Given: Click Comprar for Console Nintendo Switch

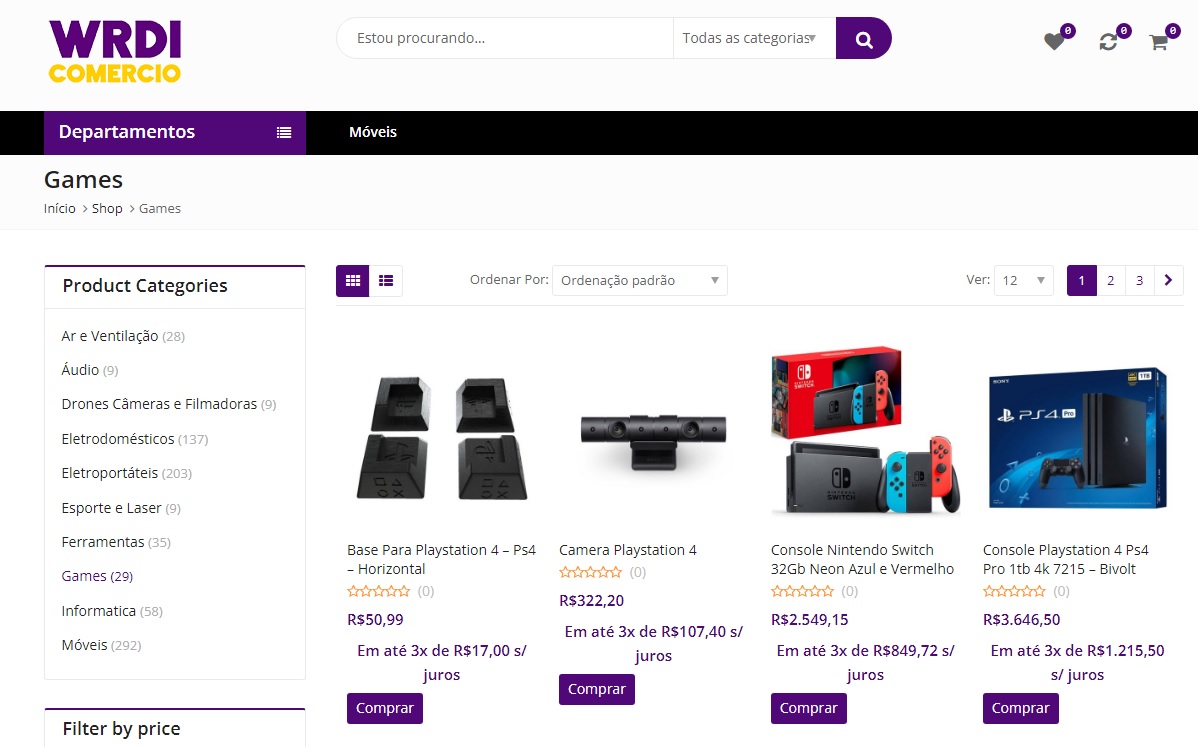Looking at the screenshot, I should click(808, 708).
